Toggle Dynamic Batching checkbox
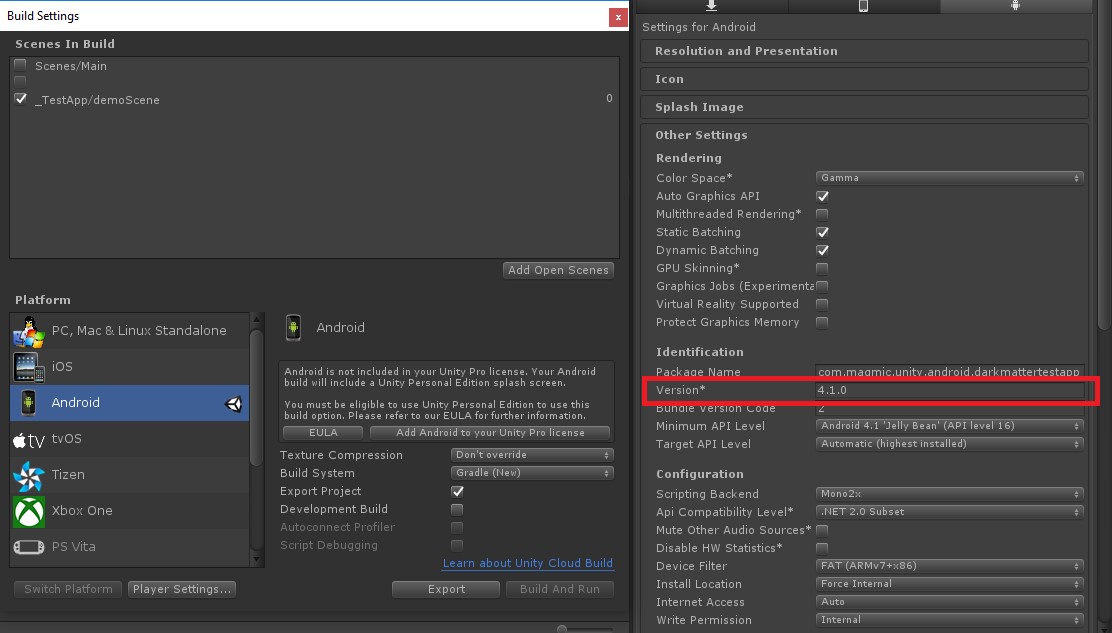Image resolution: width=1112 pixels, height=633 pixels. pyautogui.click(x=823, y=250)
